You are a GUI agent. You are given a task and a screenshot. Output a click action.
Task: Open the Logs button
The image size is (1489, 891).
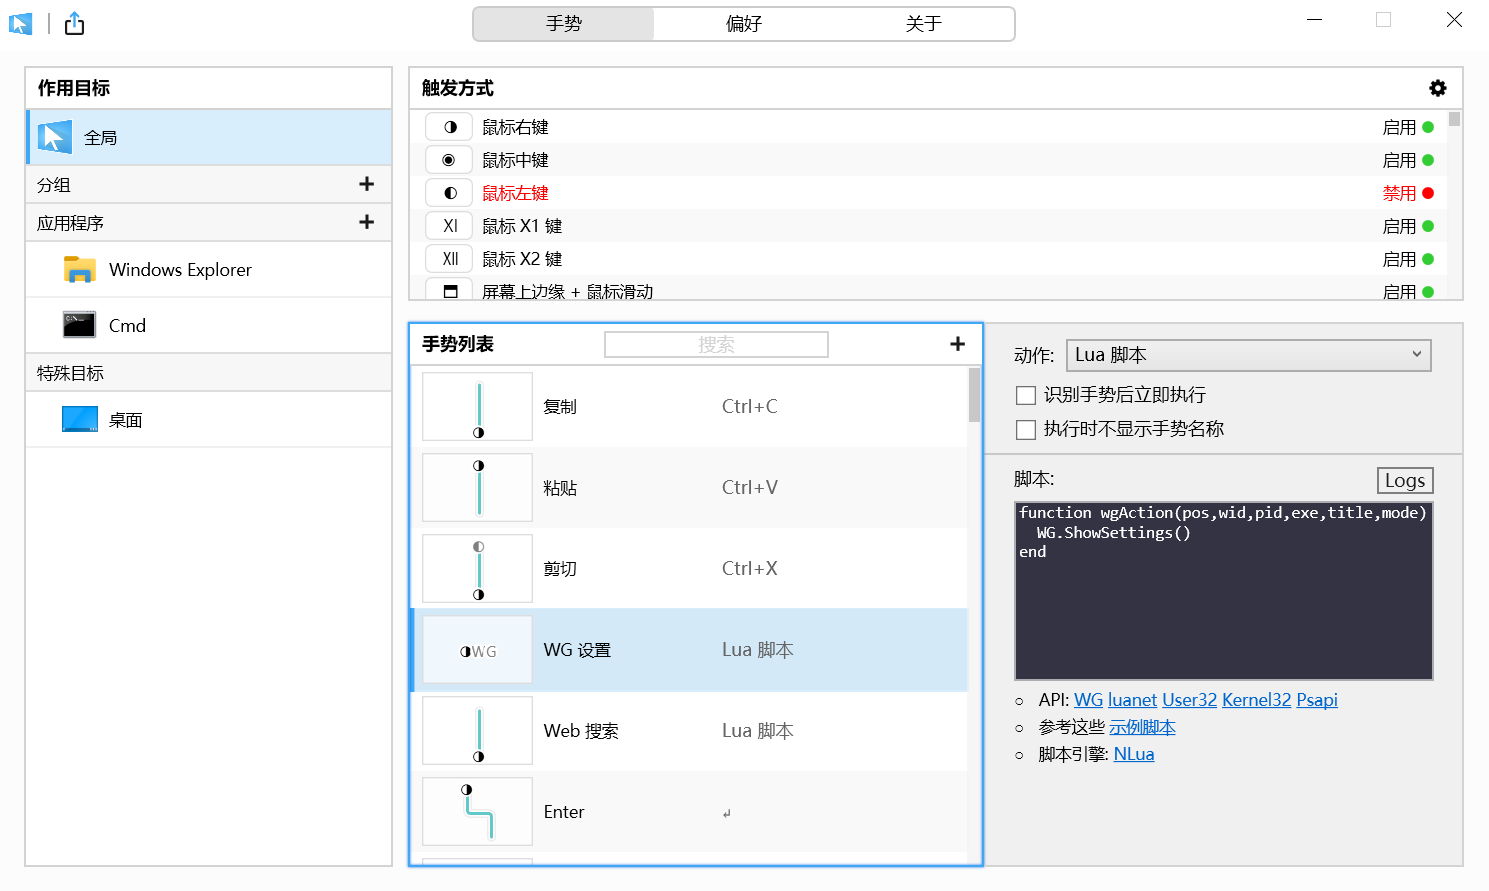pyautogui.click(x=1405, y=480)
